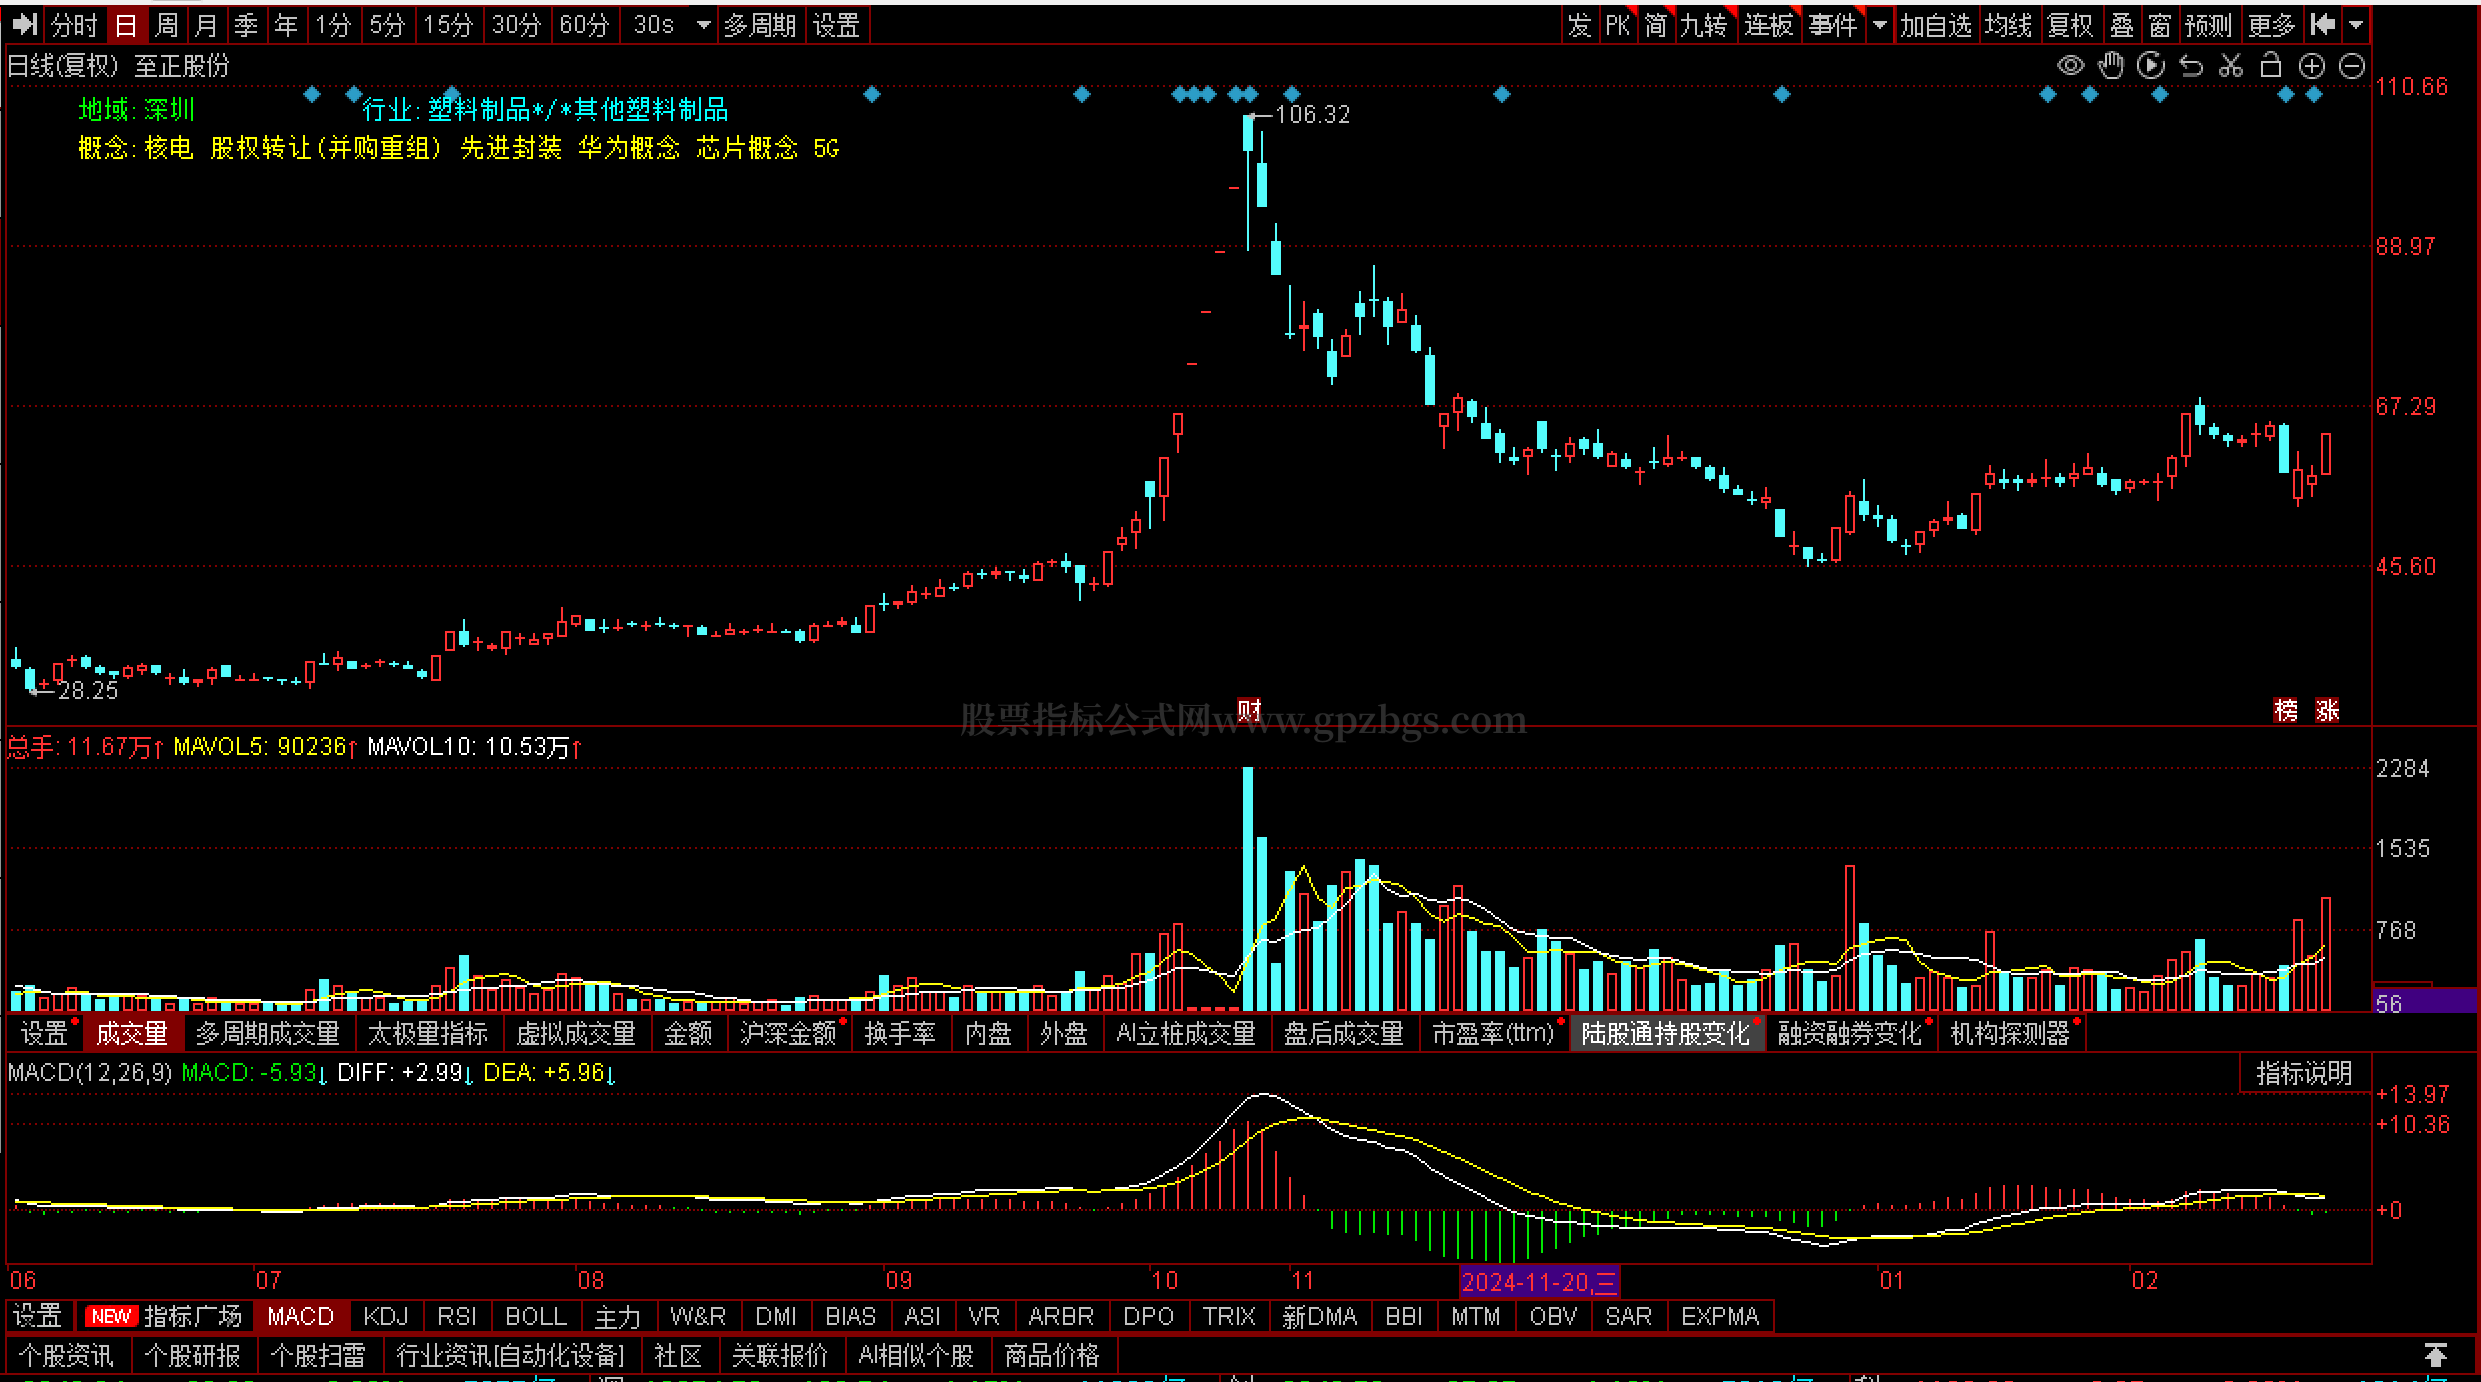Switch to the 多周期成交量 tab
This screenshot has height=1382, width=2481.
tap(268, 1033)
